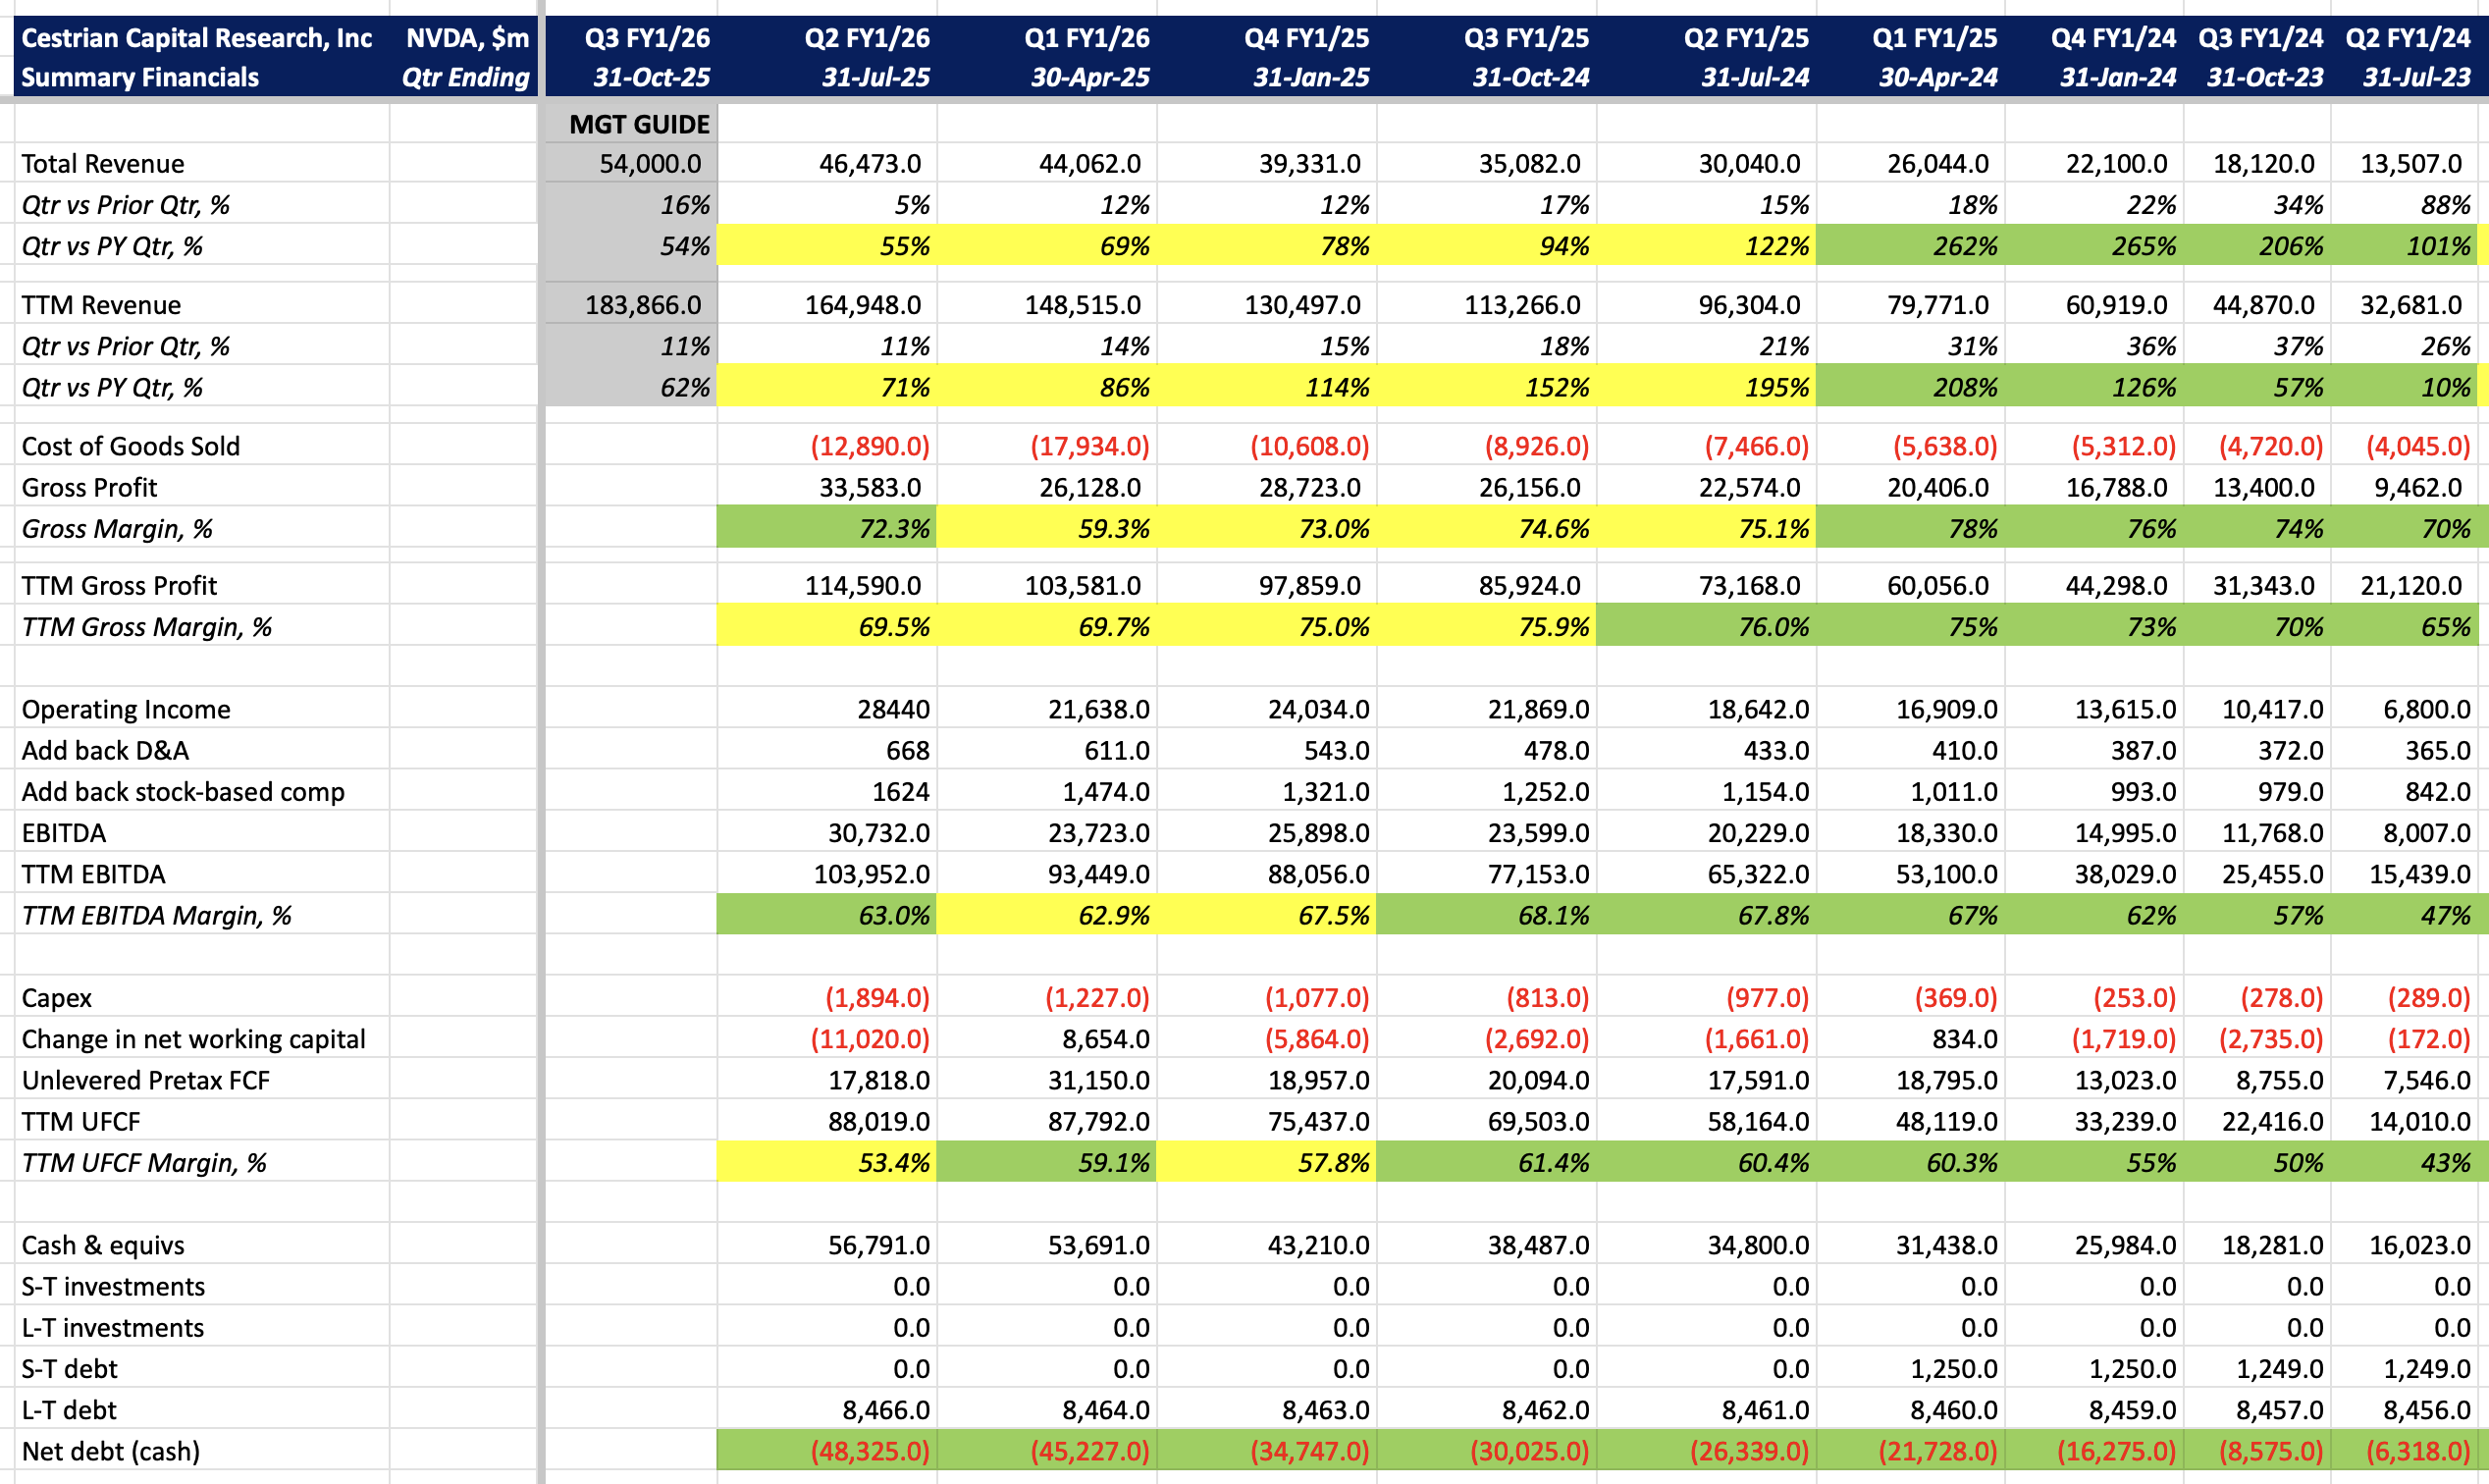This screenshot has height=1484, width=2489.
Task: Click Gross Margin 72.3% cell
Action: click(893, 528)
